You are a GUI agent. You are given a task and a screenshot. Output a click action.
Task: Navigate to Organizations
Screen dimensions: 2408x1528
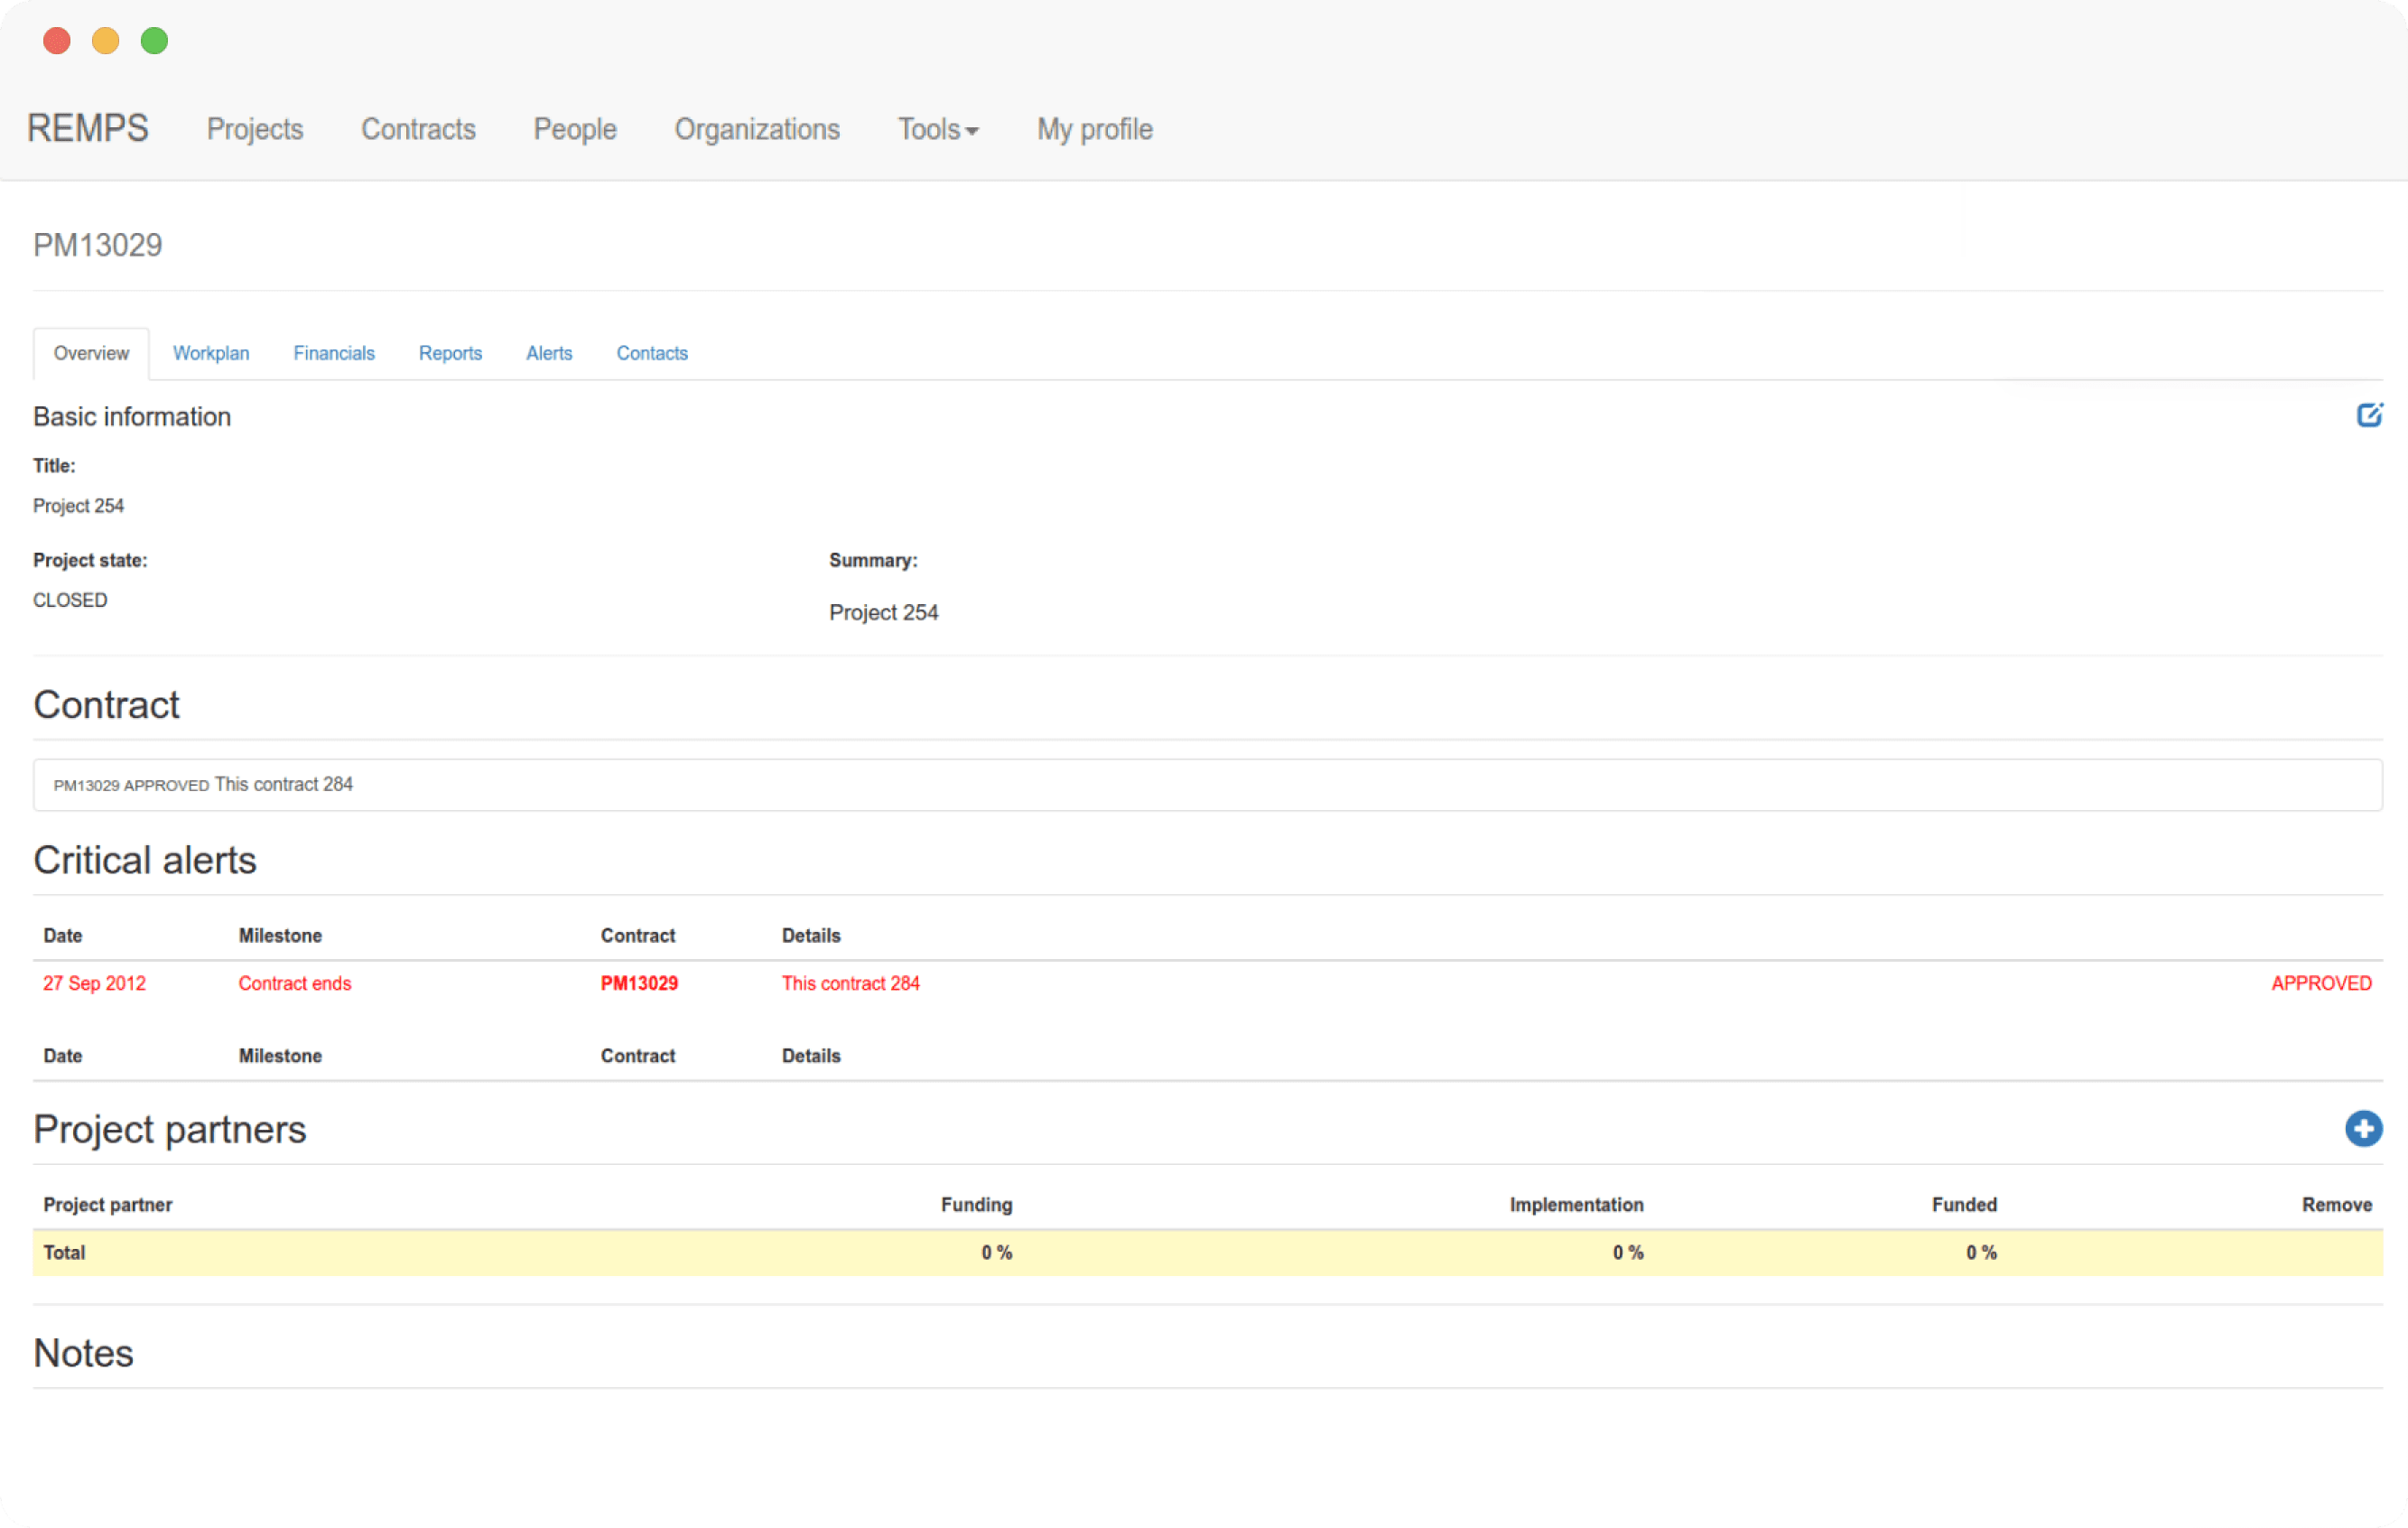click(756, 129)
